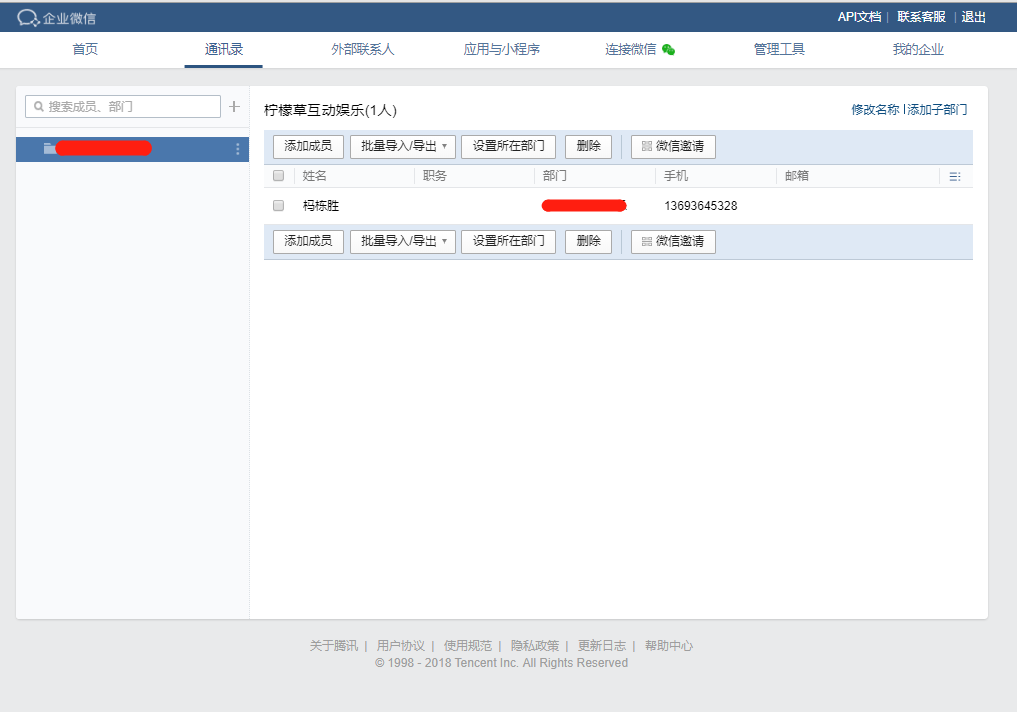Click top 微信邀请 QR code button
The height and width of the screenshot is (712, 1017).
tap(672, 146)
